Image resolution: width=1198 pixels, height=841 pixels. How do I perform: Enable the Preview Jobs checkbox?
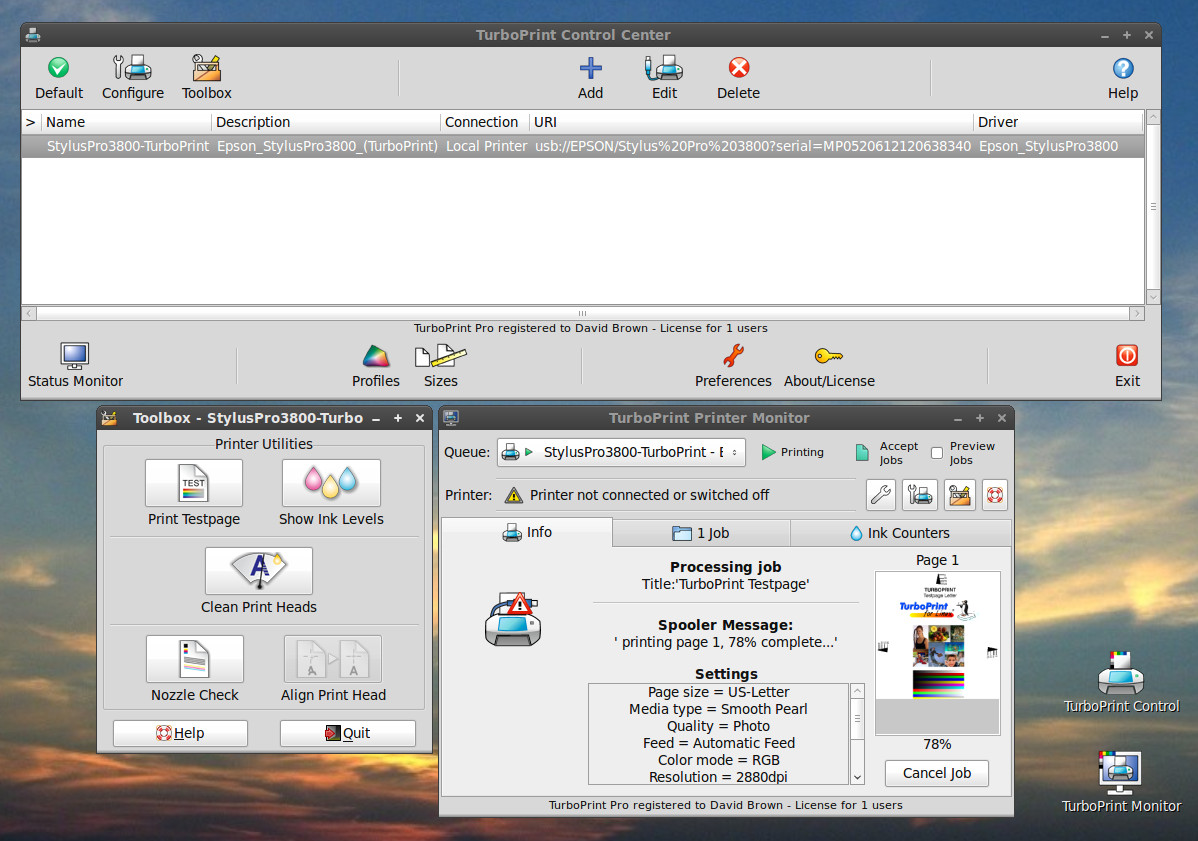click(x=937, y=453)
